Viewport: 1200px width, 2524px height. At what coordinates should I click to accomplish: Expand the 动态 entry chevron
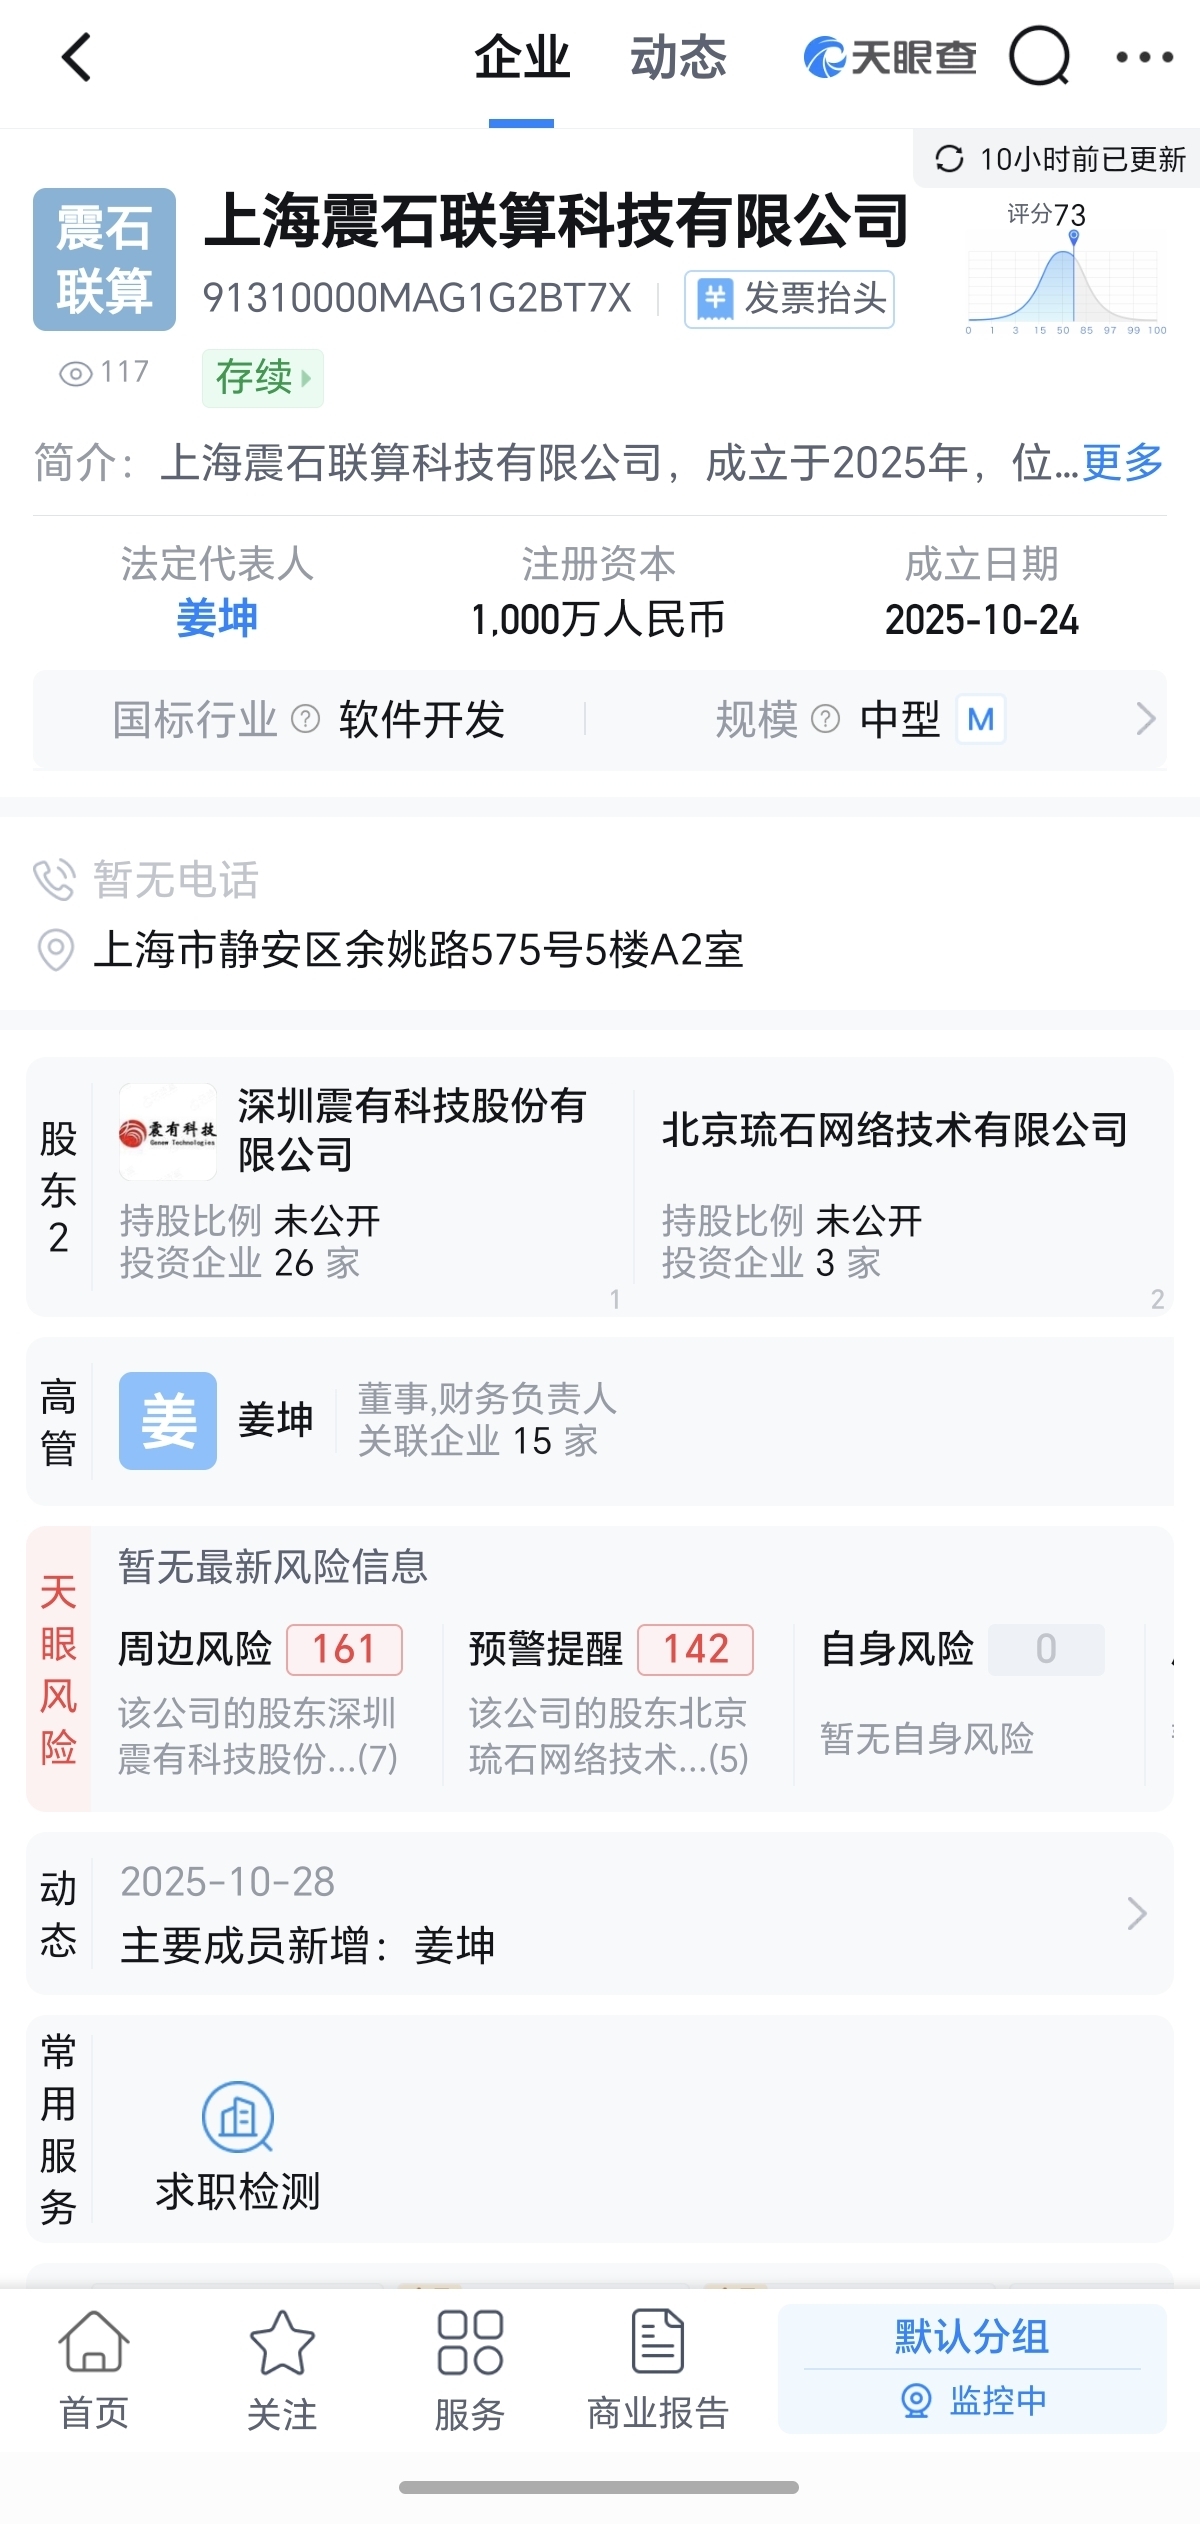(1136, 1913)
